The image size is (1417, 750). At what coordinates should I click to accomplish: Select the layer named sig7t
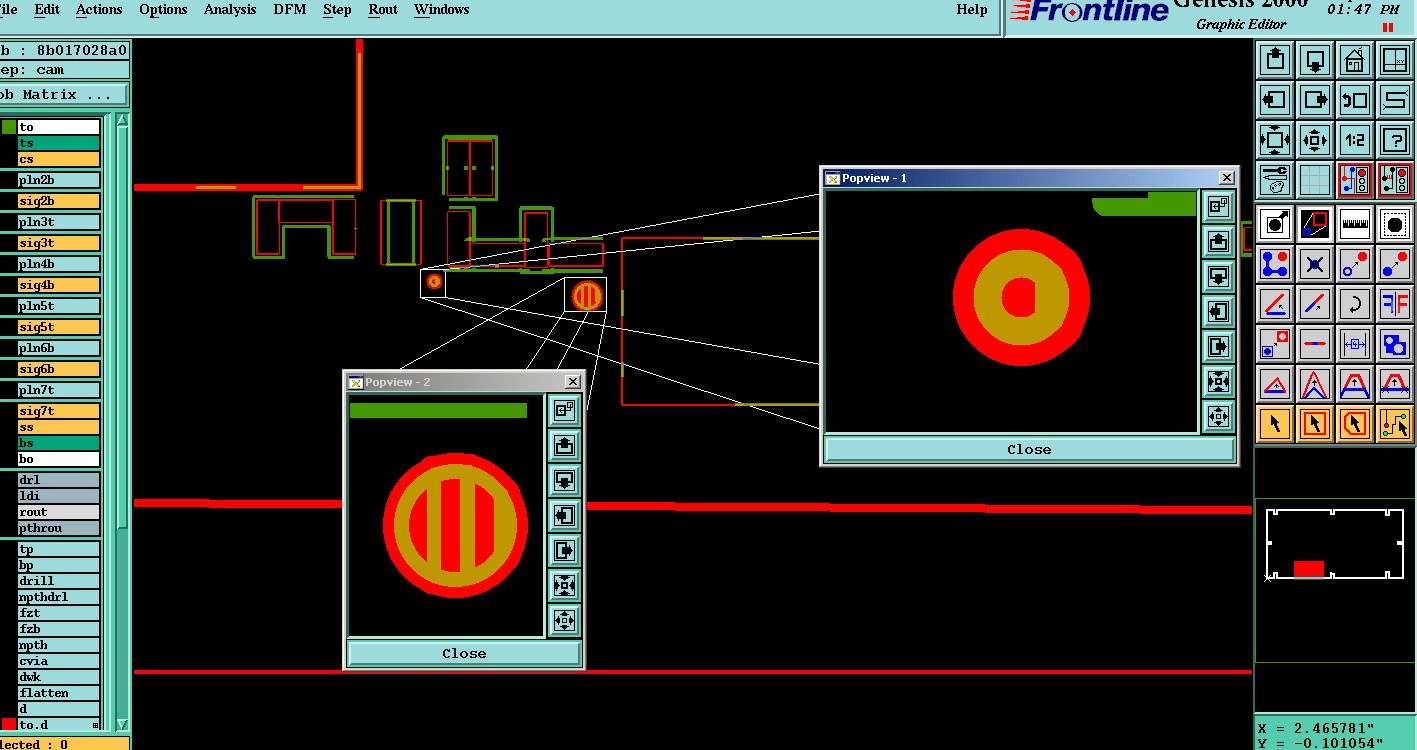point(59,411)
